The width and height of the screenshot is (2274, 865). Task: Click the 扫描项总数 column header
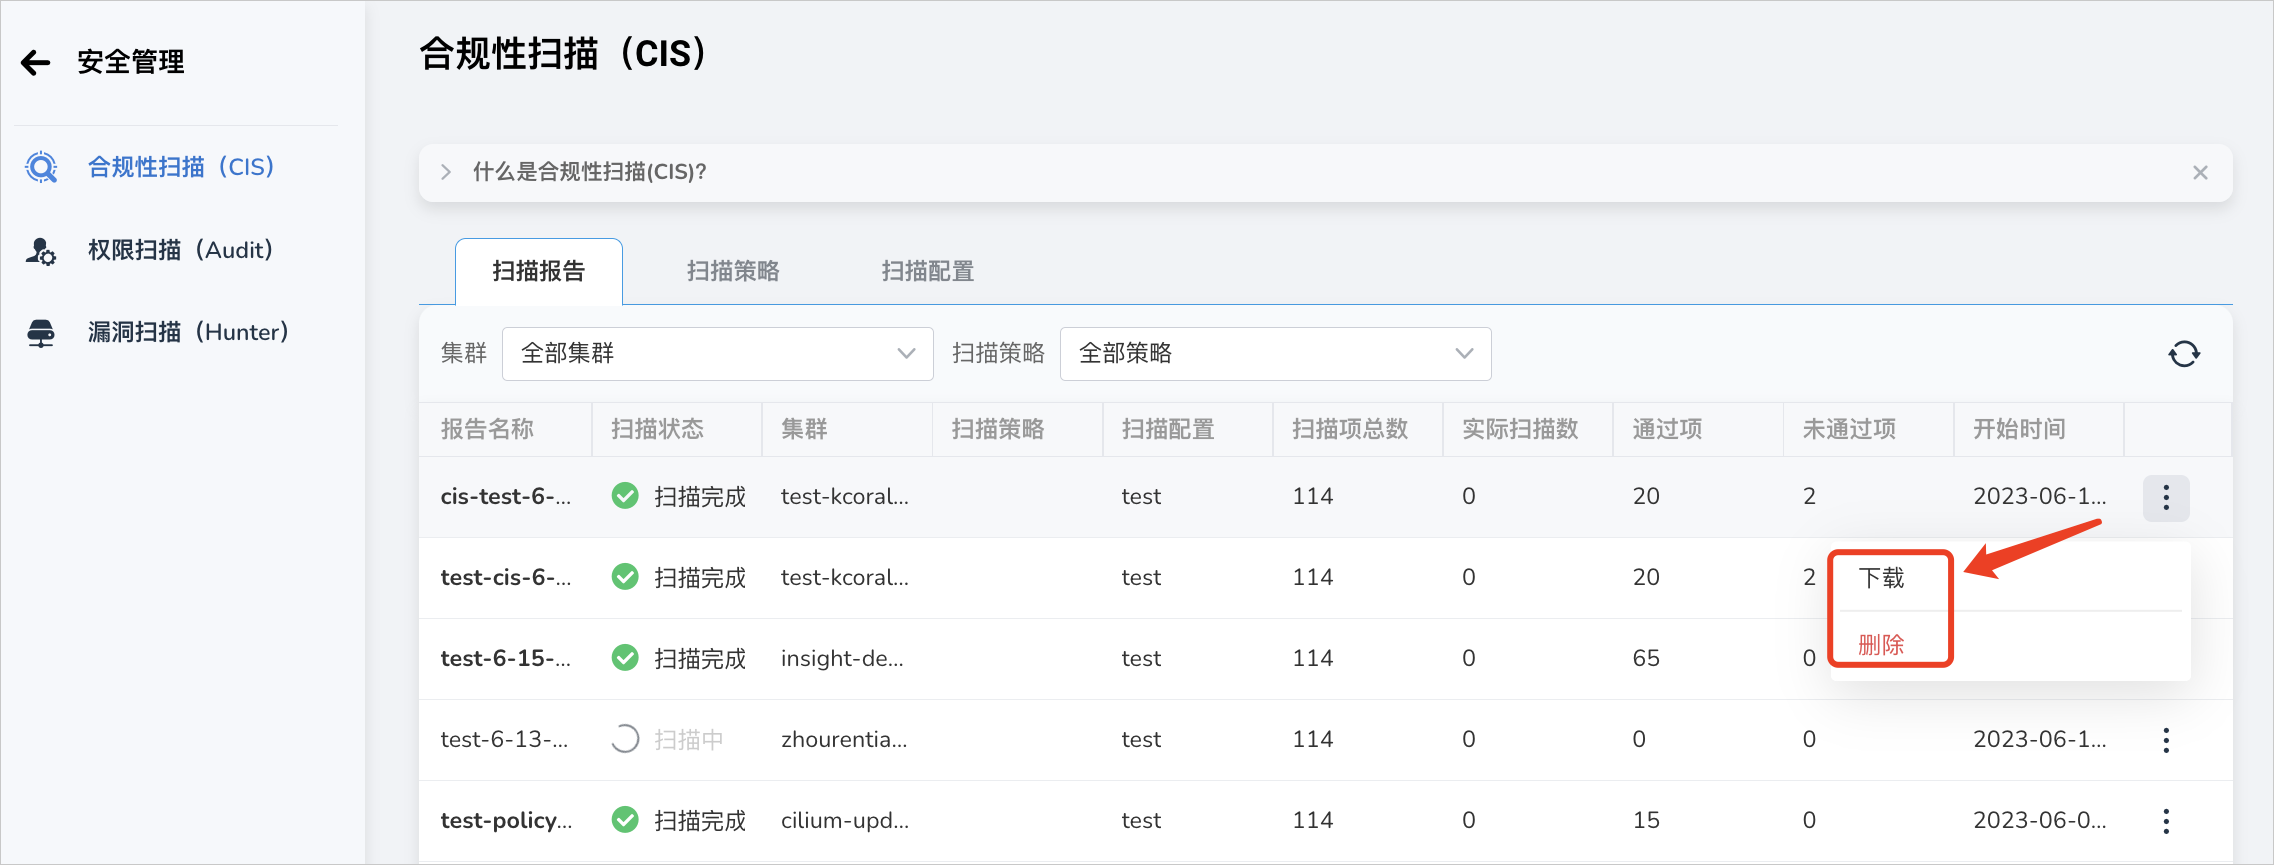[1350, 429]
